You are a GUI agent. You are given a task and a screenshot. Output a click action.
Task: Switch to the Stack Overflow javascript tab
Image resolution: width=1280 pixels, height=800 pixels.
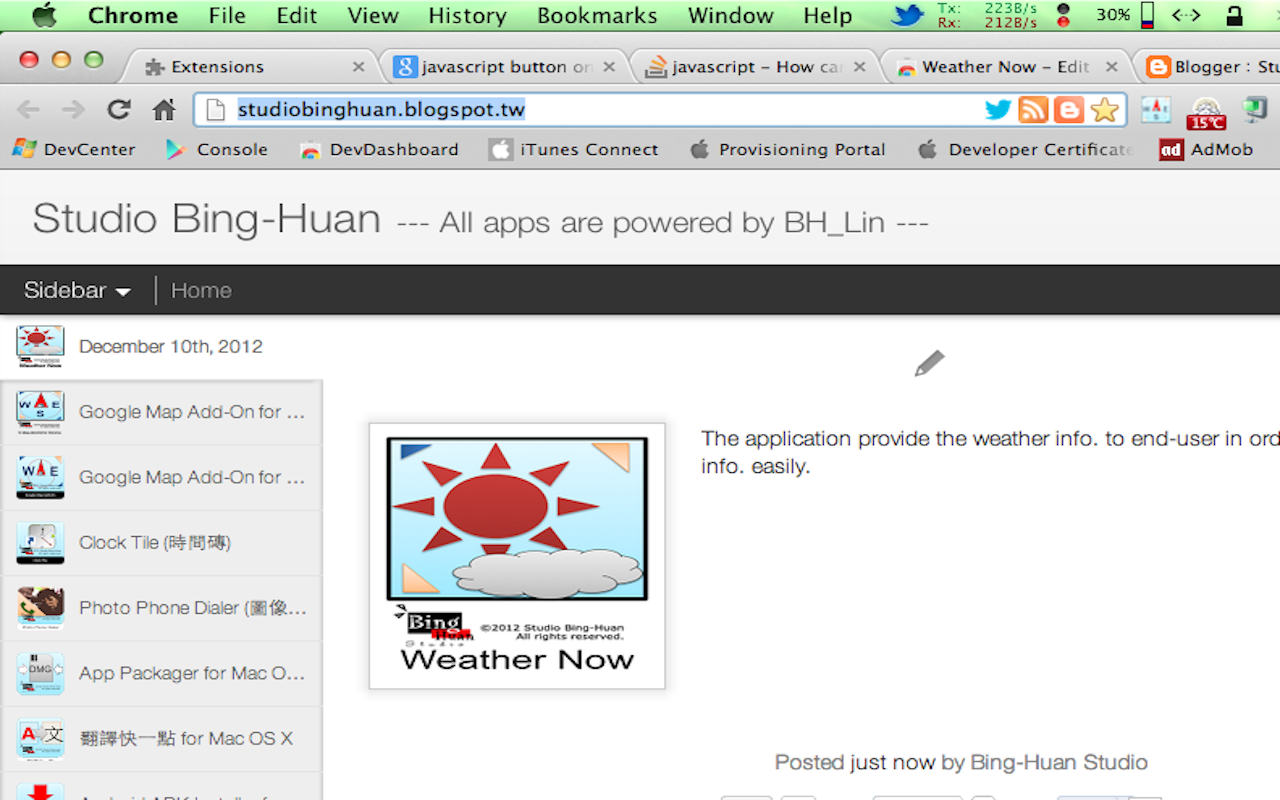click(x=756, y=66)
